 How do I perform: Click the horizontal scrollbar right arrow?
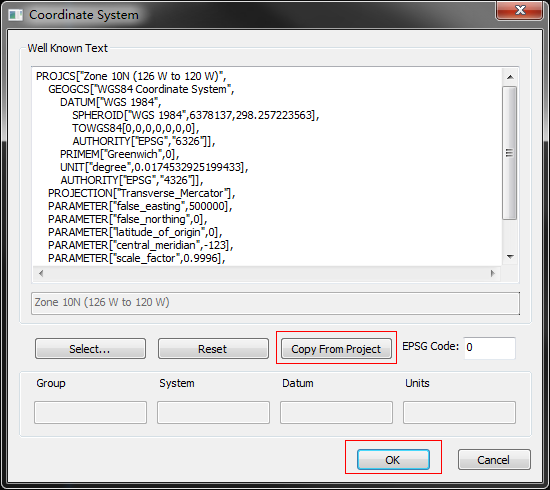492,273
